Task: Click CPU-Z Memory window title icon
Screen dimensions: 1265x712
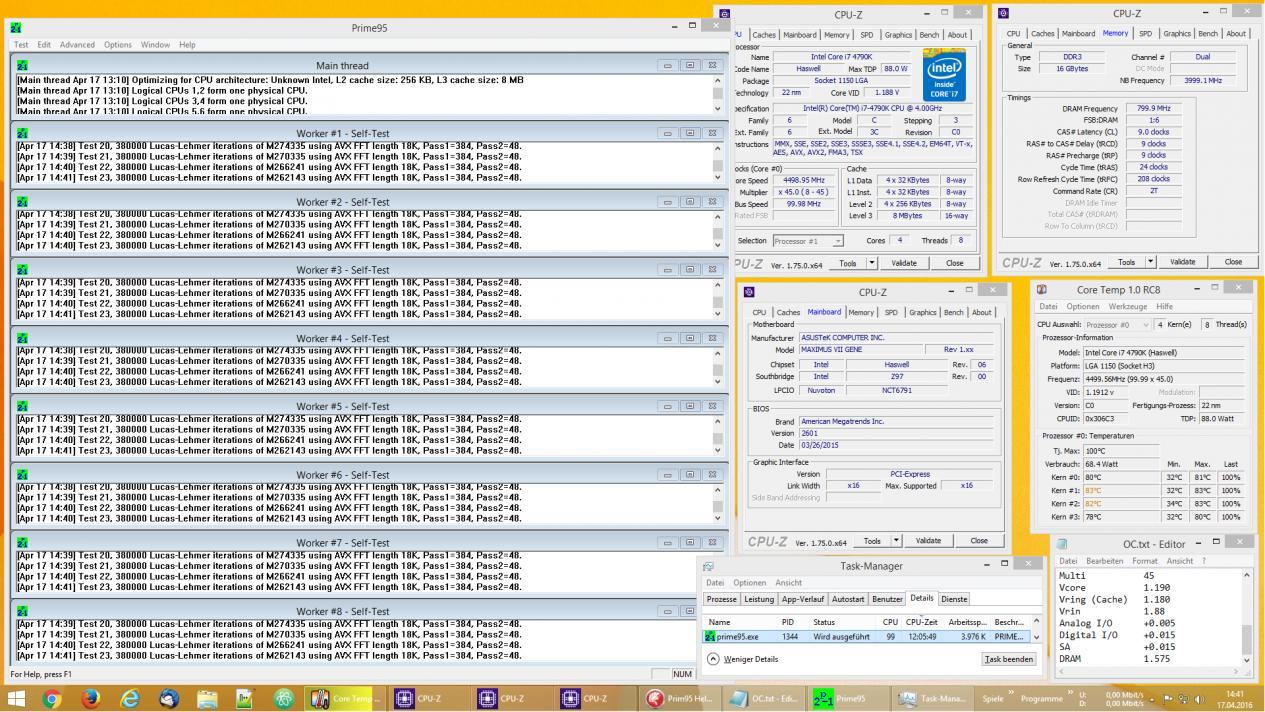Action: click(x=1003, y=14)
